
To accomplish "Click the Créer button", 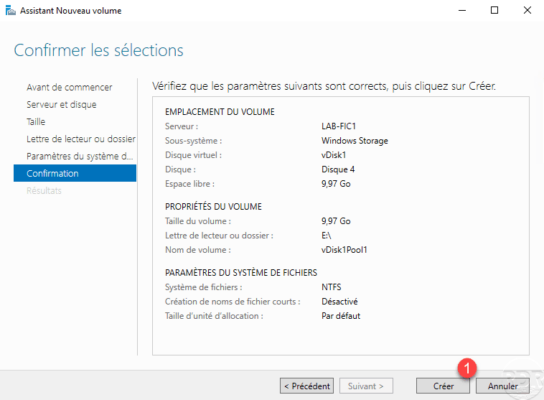I will tap(443, 386).
